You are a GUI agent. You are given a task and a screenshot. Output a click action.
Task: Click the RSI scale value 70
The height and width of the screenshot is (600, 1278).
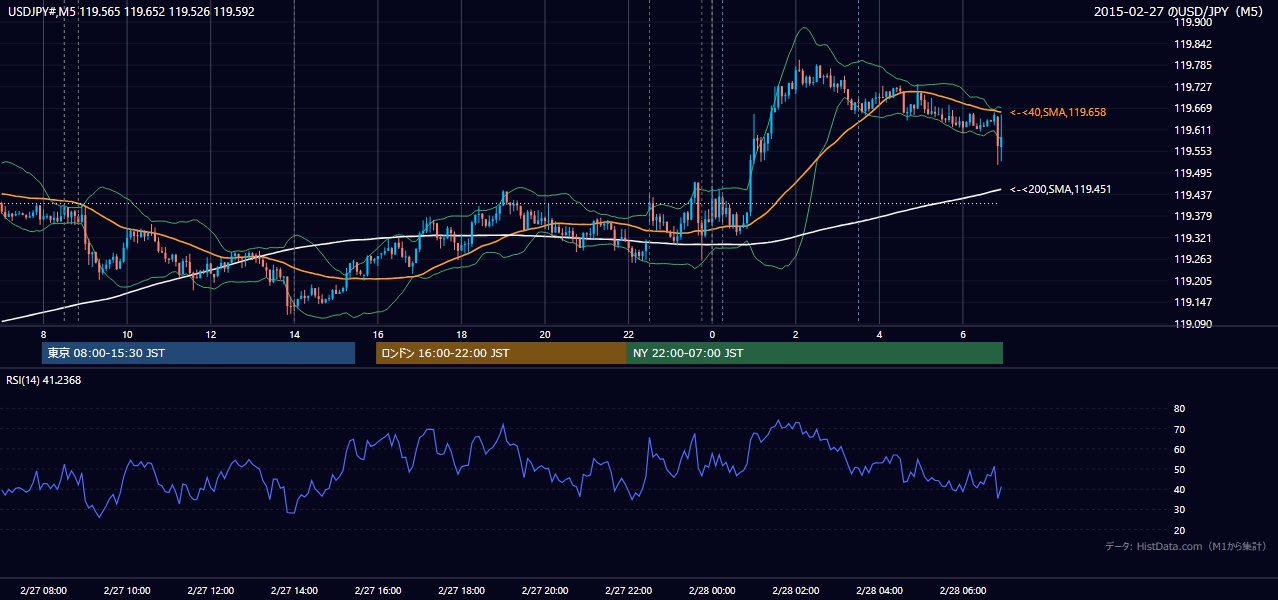1179,429
